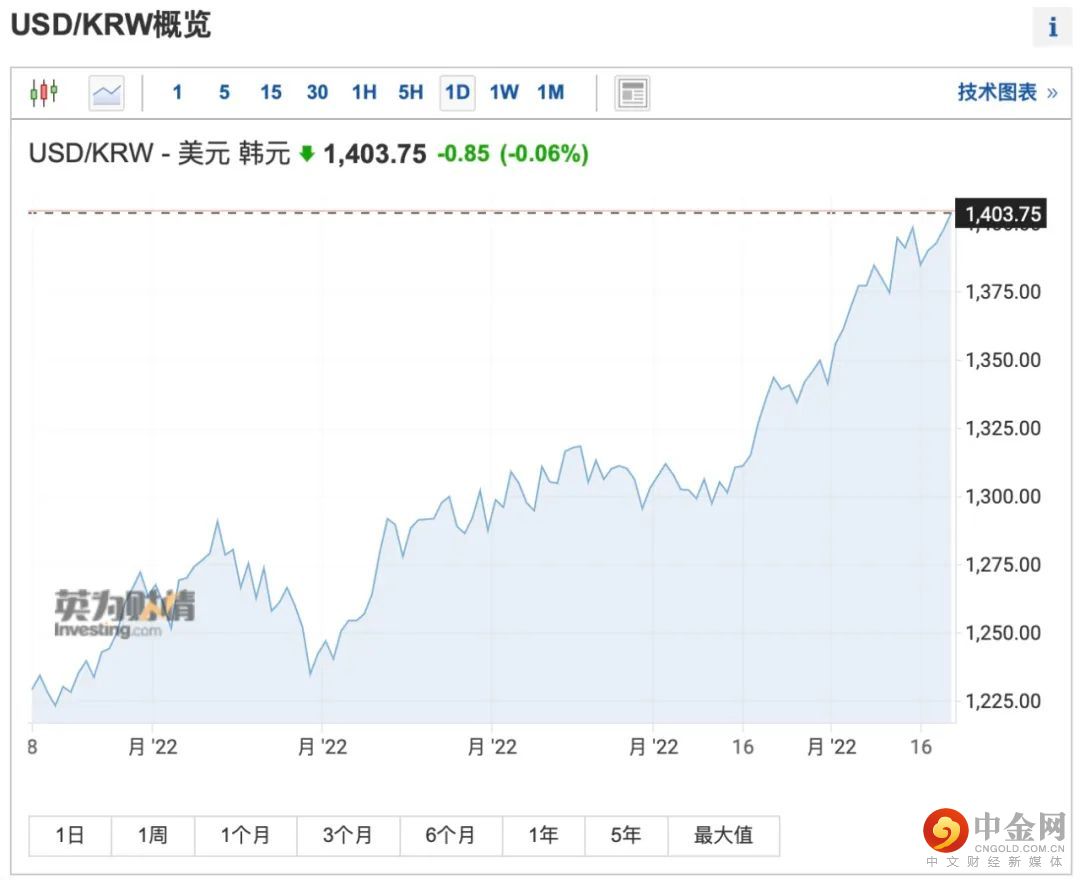Set chart interval to 1 minute

pos(177,92)
